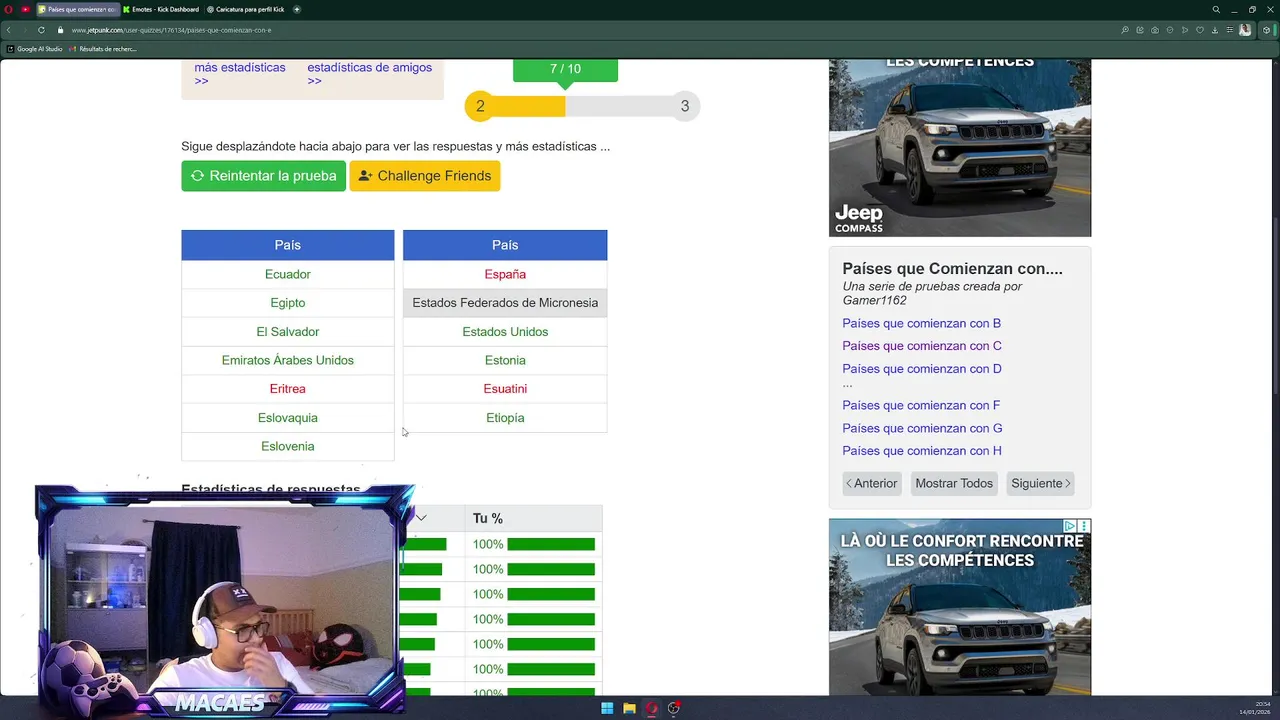Viewport: 1280px width, 720px height.
Task: Open Países que comienzan con C
Action: point(921,346)
